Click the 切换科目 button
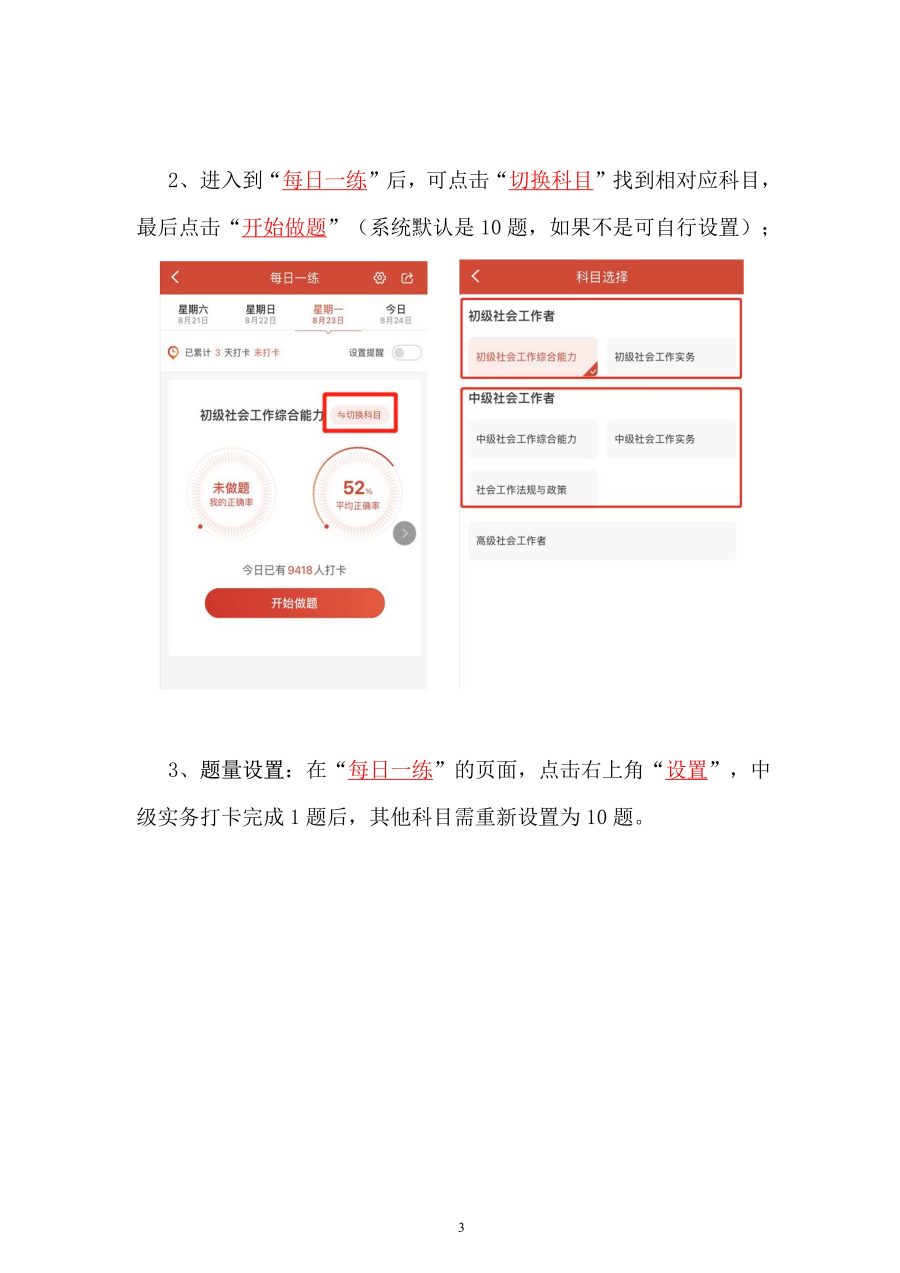The width and height of the screenshot is (900, 1273). click(360, 414)
